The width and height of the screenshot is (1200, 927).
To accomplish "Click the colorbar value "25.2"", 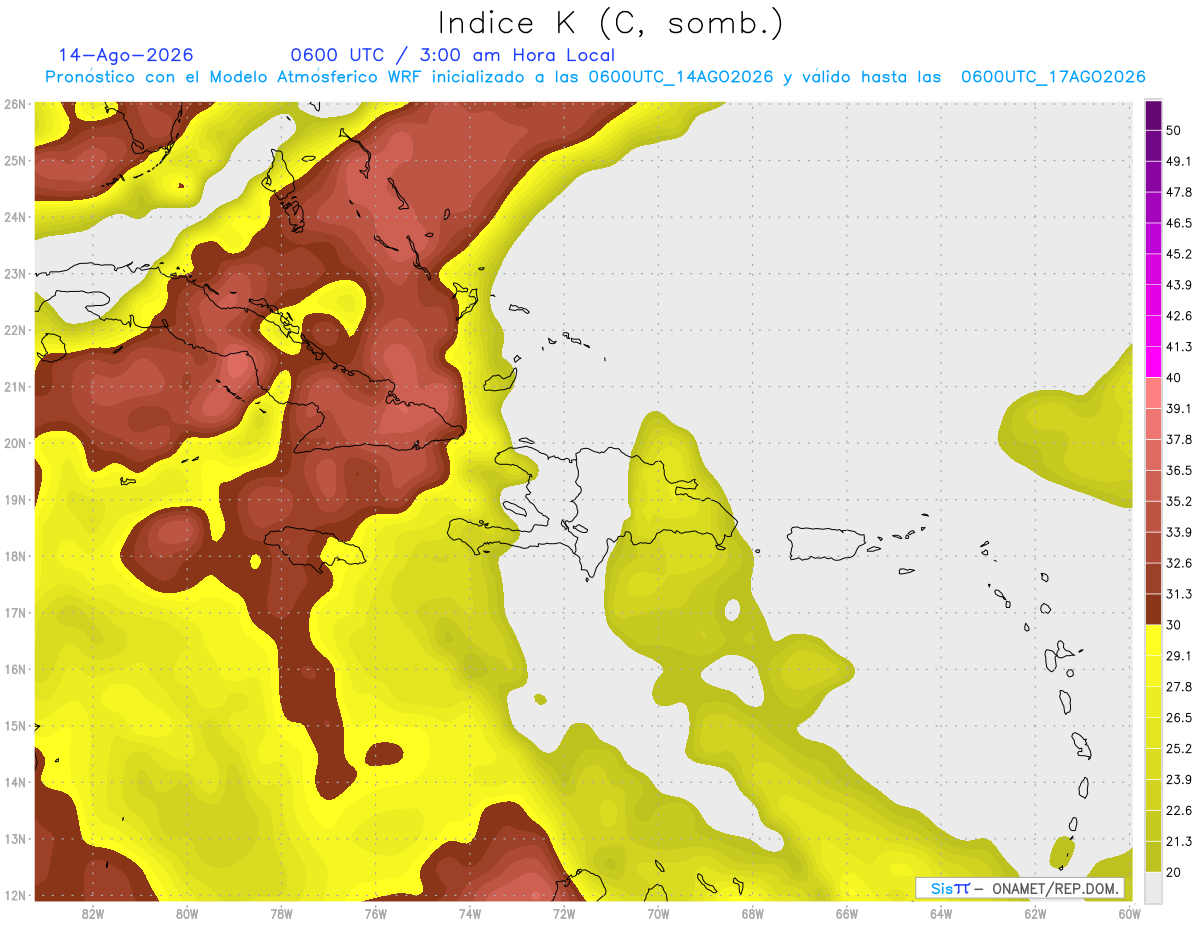I will pos(1179,749).
